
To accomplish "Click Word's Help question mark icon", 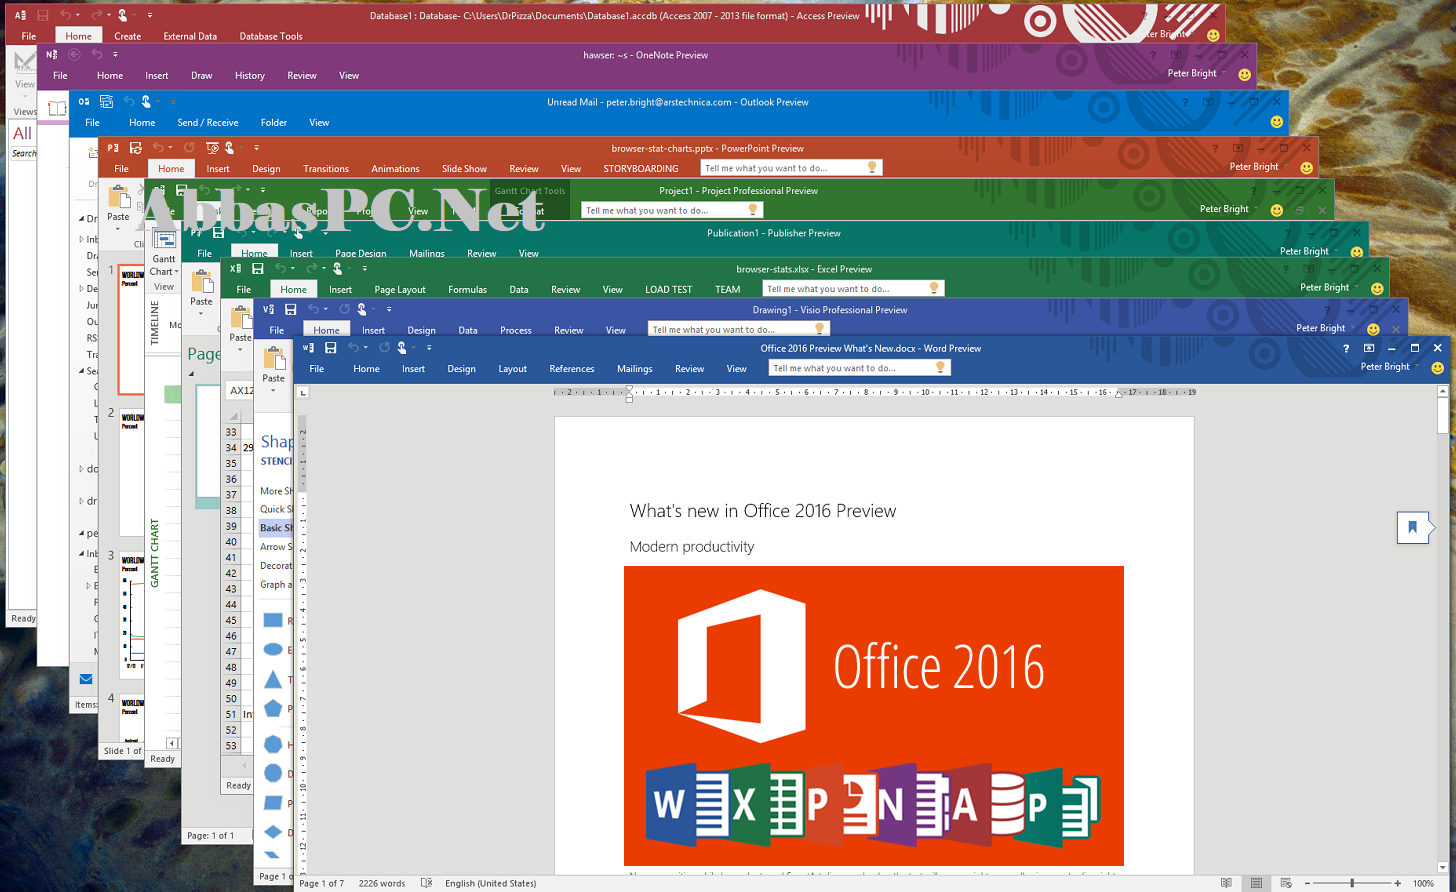I will coord(1346,348).
